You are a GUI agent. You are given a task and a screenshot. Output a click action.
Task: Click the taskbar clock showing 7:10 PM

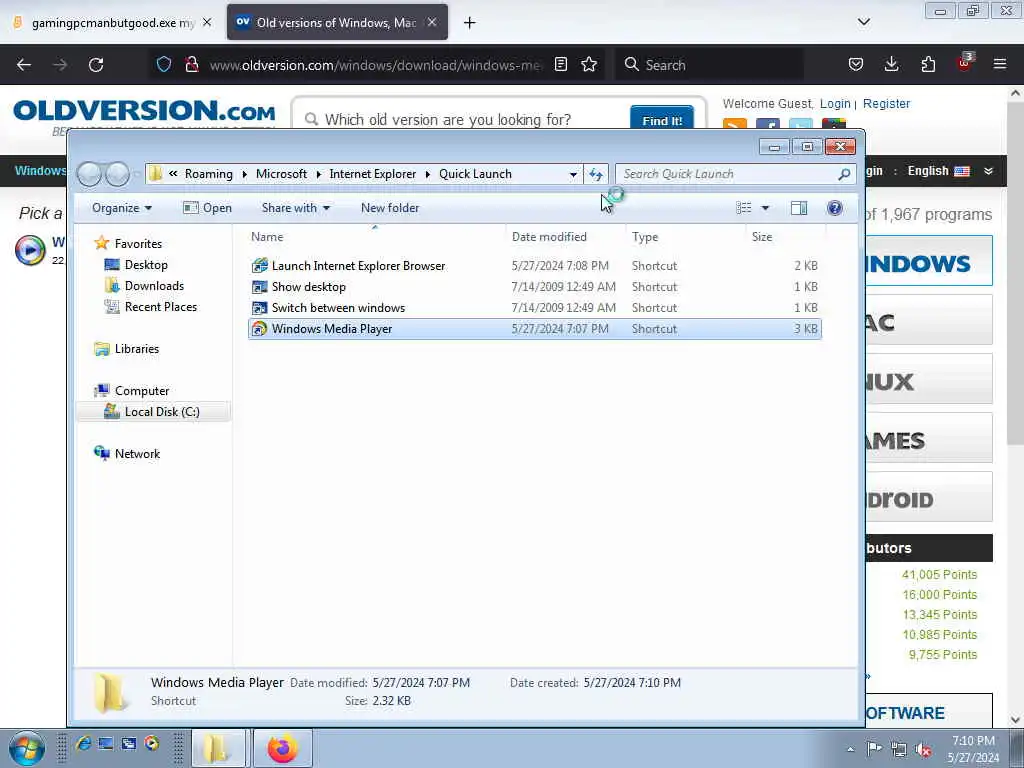click(973, 749)
